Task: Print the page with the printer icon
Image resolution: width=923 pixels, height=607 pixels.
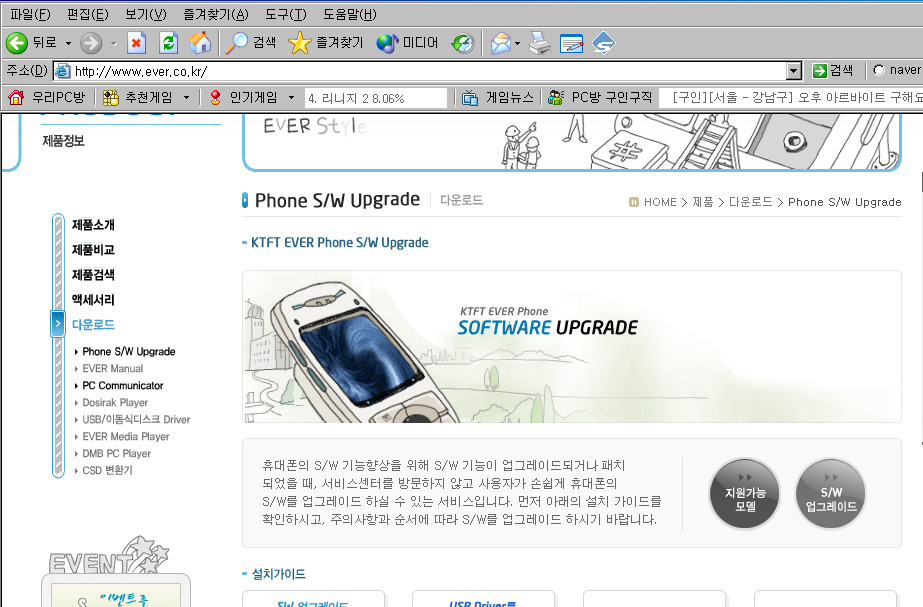Action: [540, 43]
